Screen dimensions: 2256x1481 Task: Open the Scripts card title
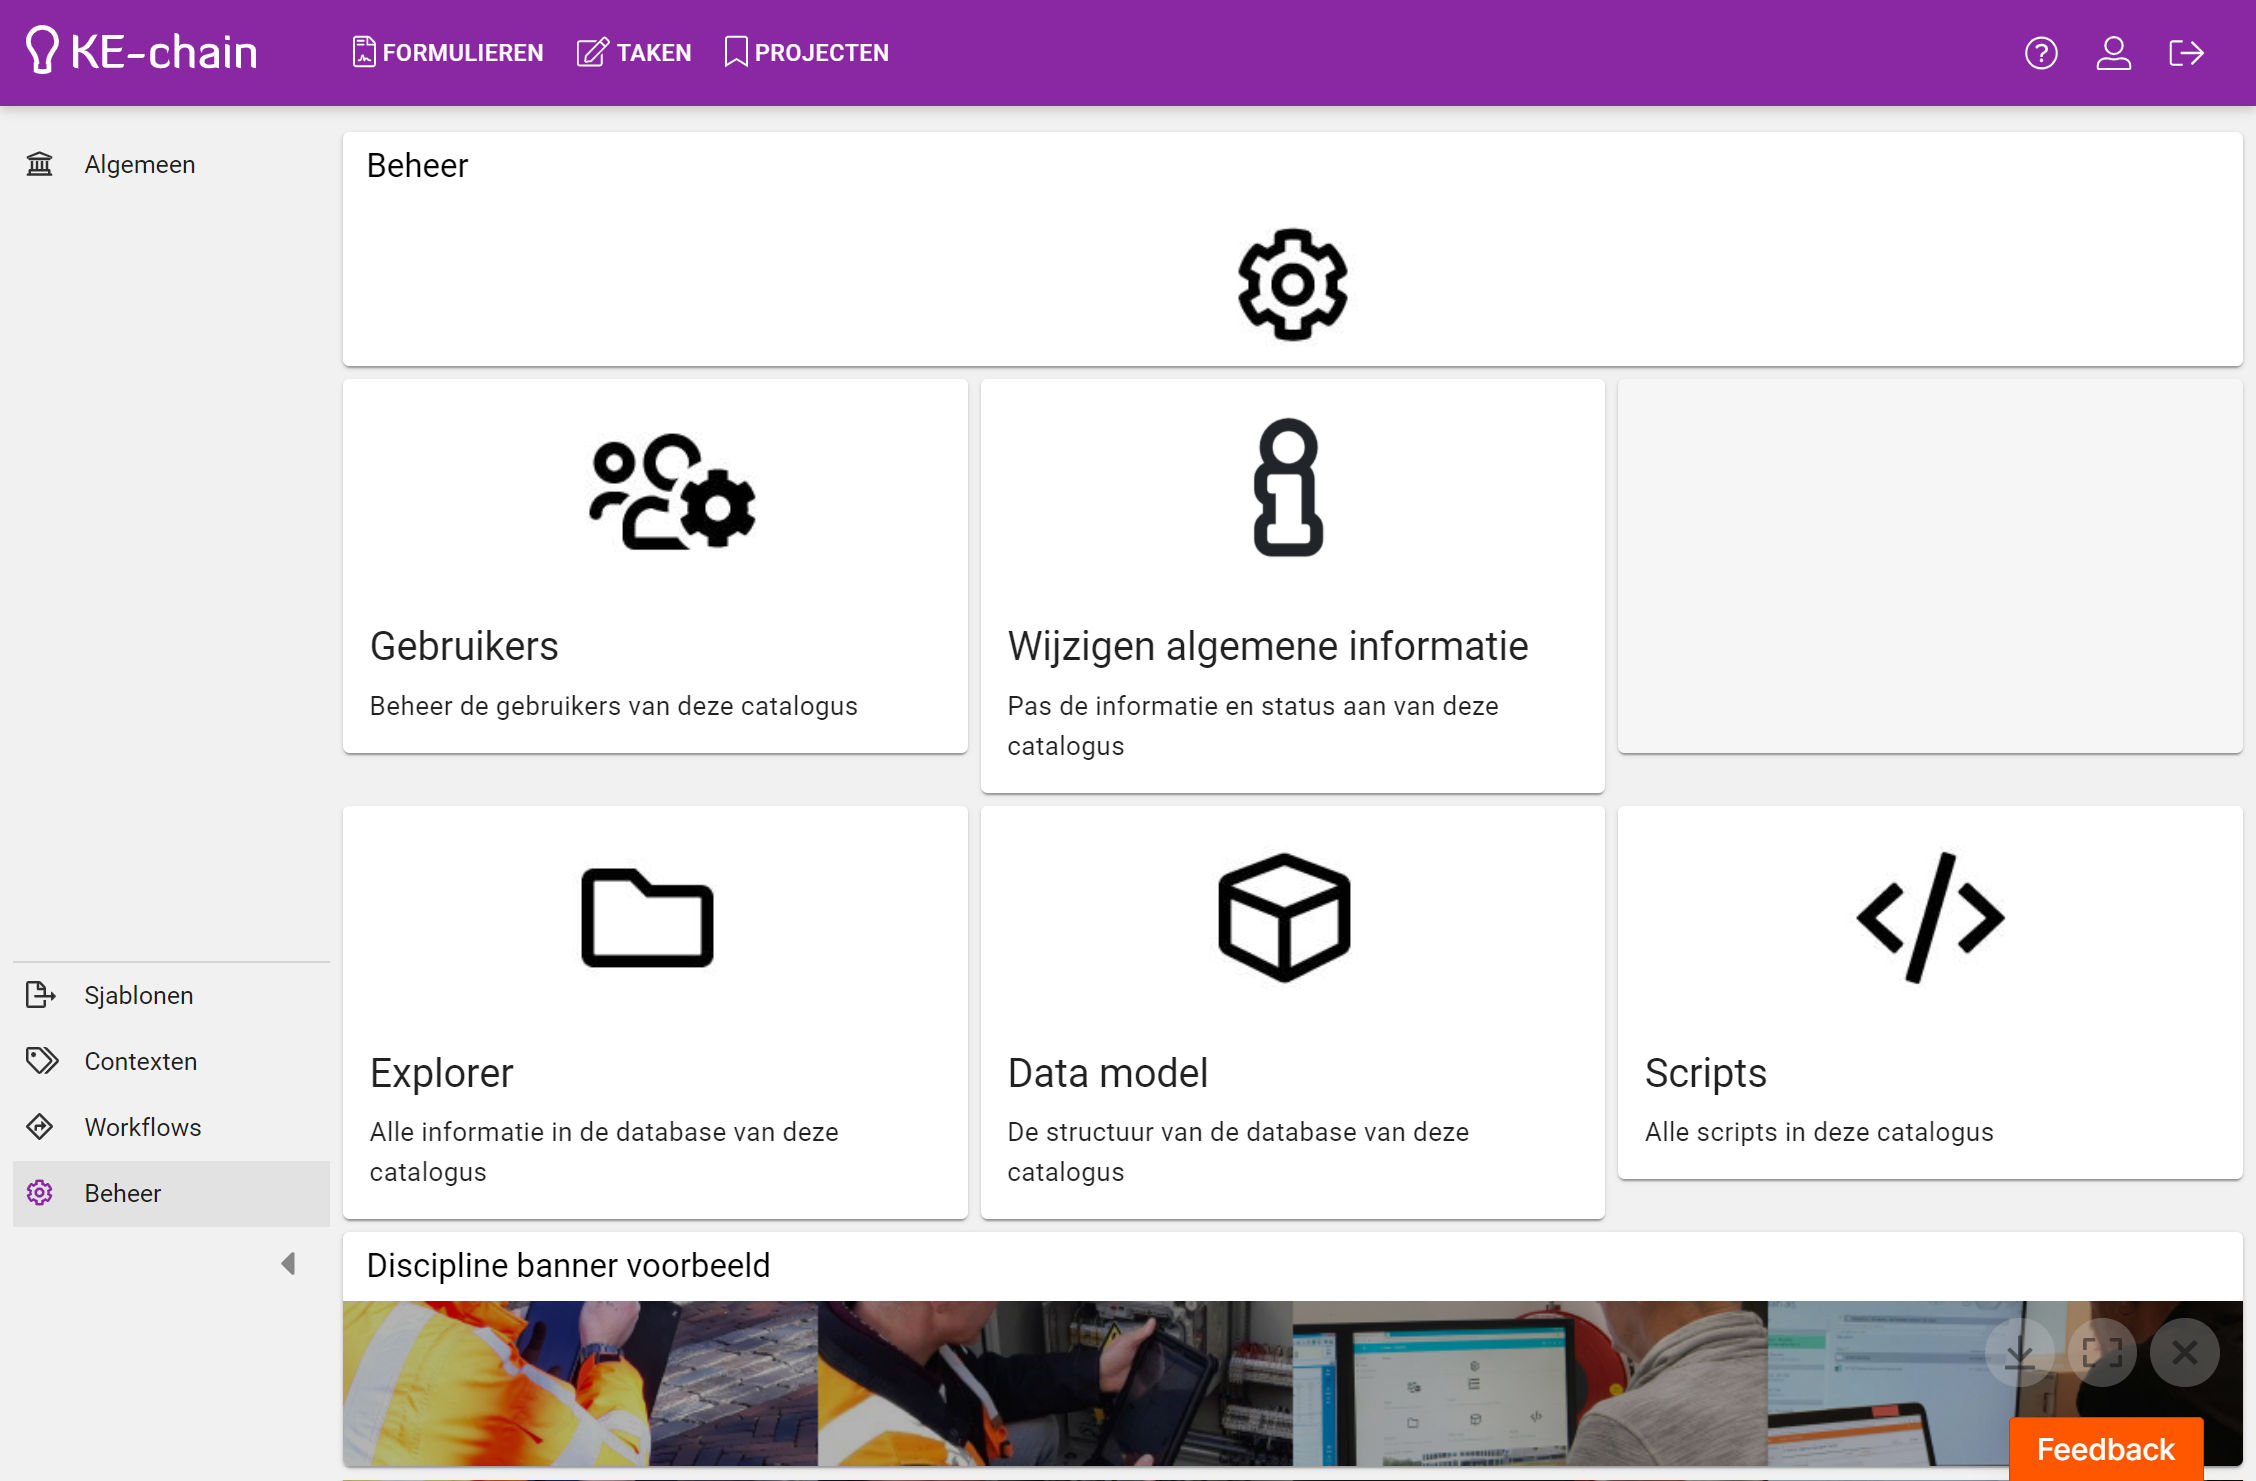1706,1073
